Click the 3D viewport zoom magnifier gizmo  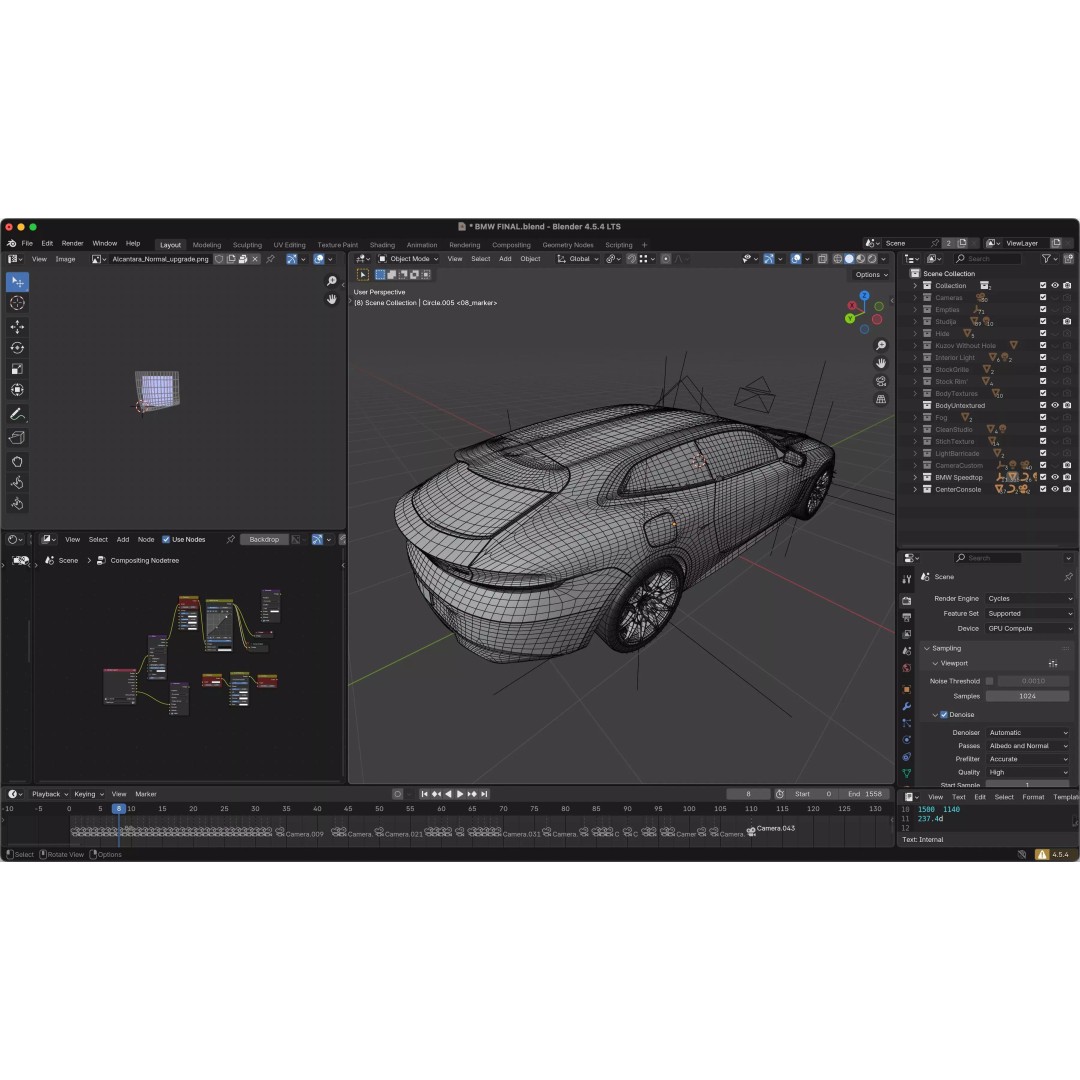[881, 345]
